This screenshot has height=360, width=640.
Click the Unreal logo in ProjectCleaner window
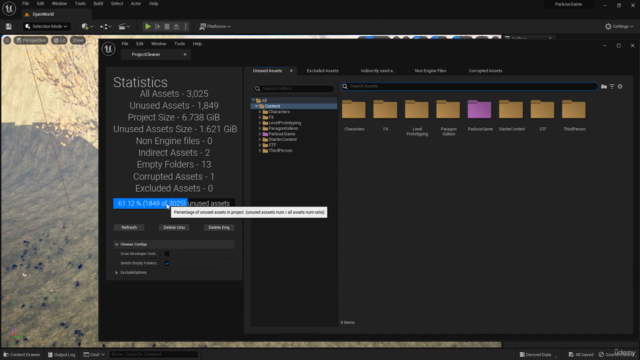(x=109, y=49)
